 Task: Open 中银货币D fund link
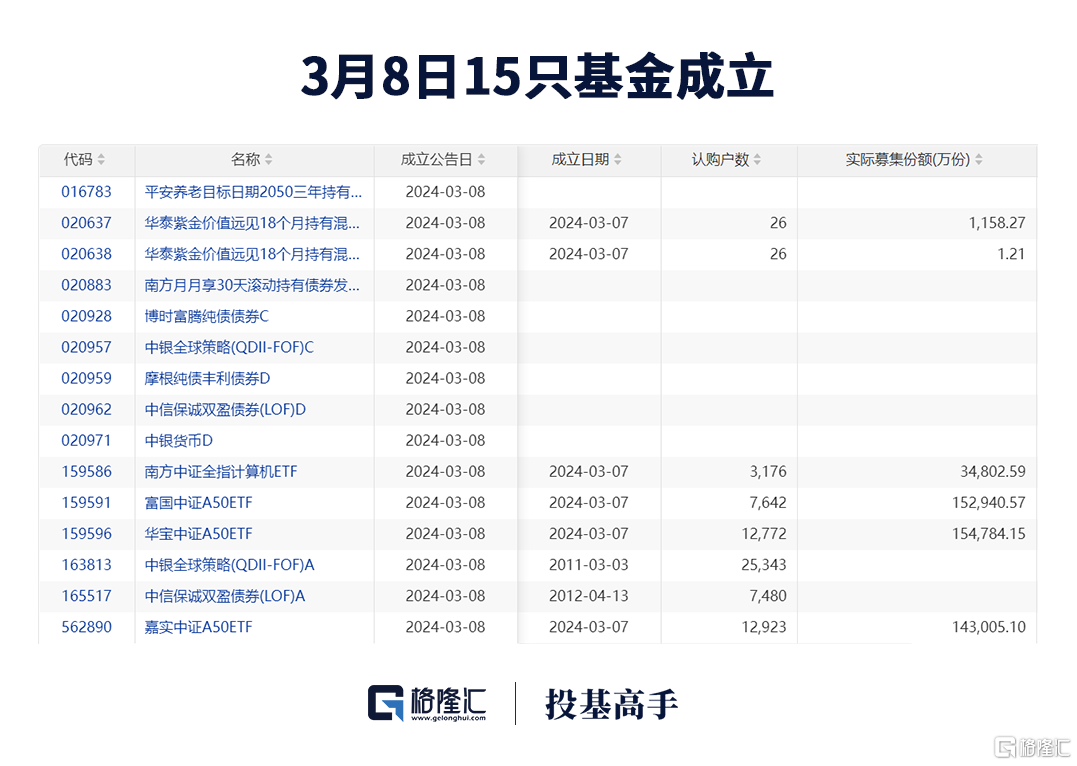[179, 440]
